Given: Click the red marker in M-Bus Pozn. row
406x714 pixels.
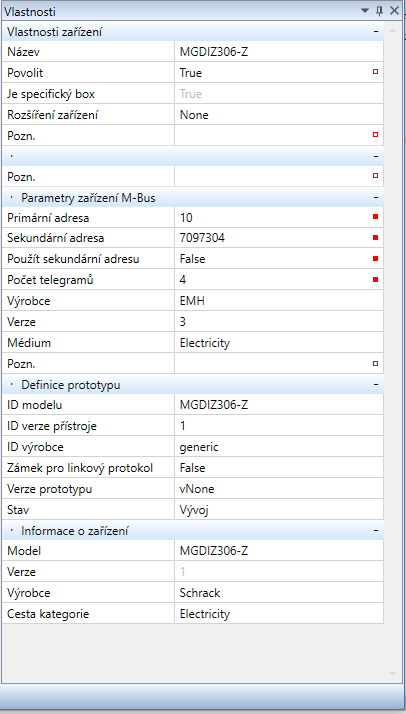Looking at the screenshot, I should [376, 364].
